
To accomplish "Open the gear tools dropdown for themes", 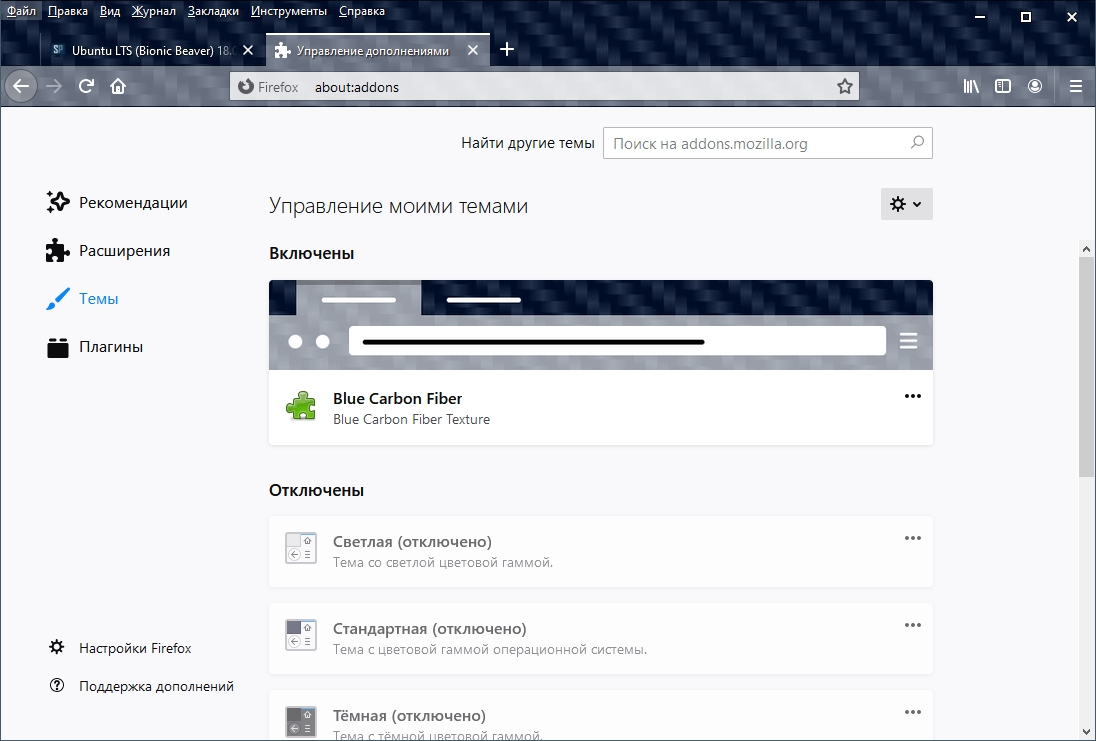I will point(907,204).
